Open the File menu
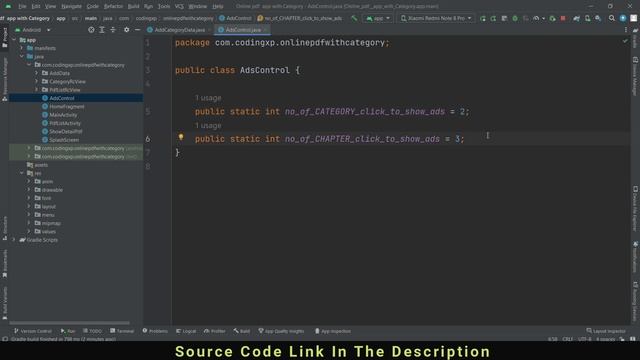Screen dimensions: 640x360 [x=22, y=6]
